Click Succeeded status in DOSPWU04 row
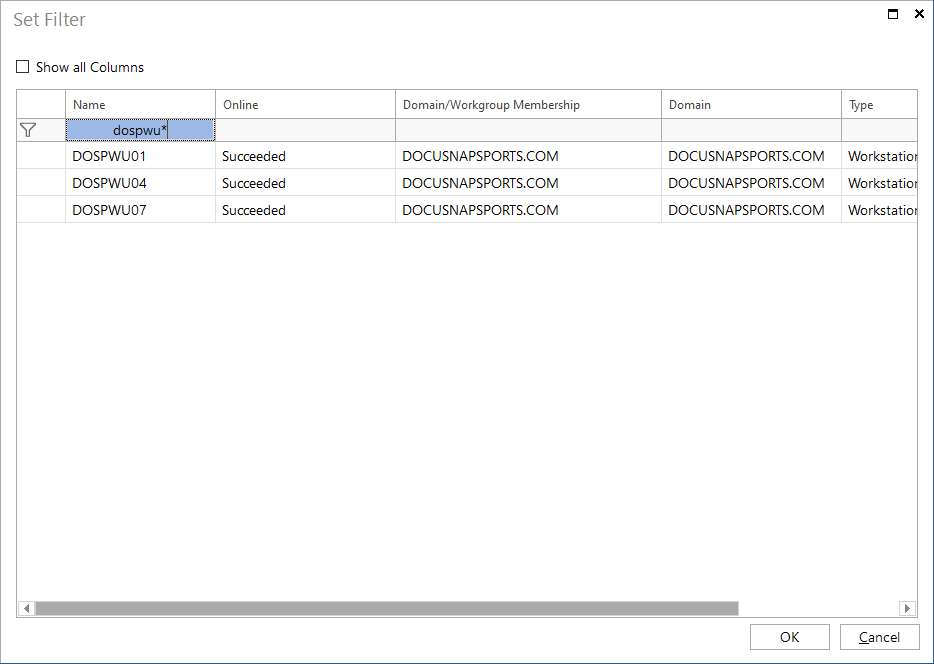Screen dimensions: 934x664 click(254, 183)
